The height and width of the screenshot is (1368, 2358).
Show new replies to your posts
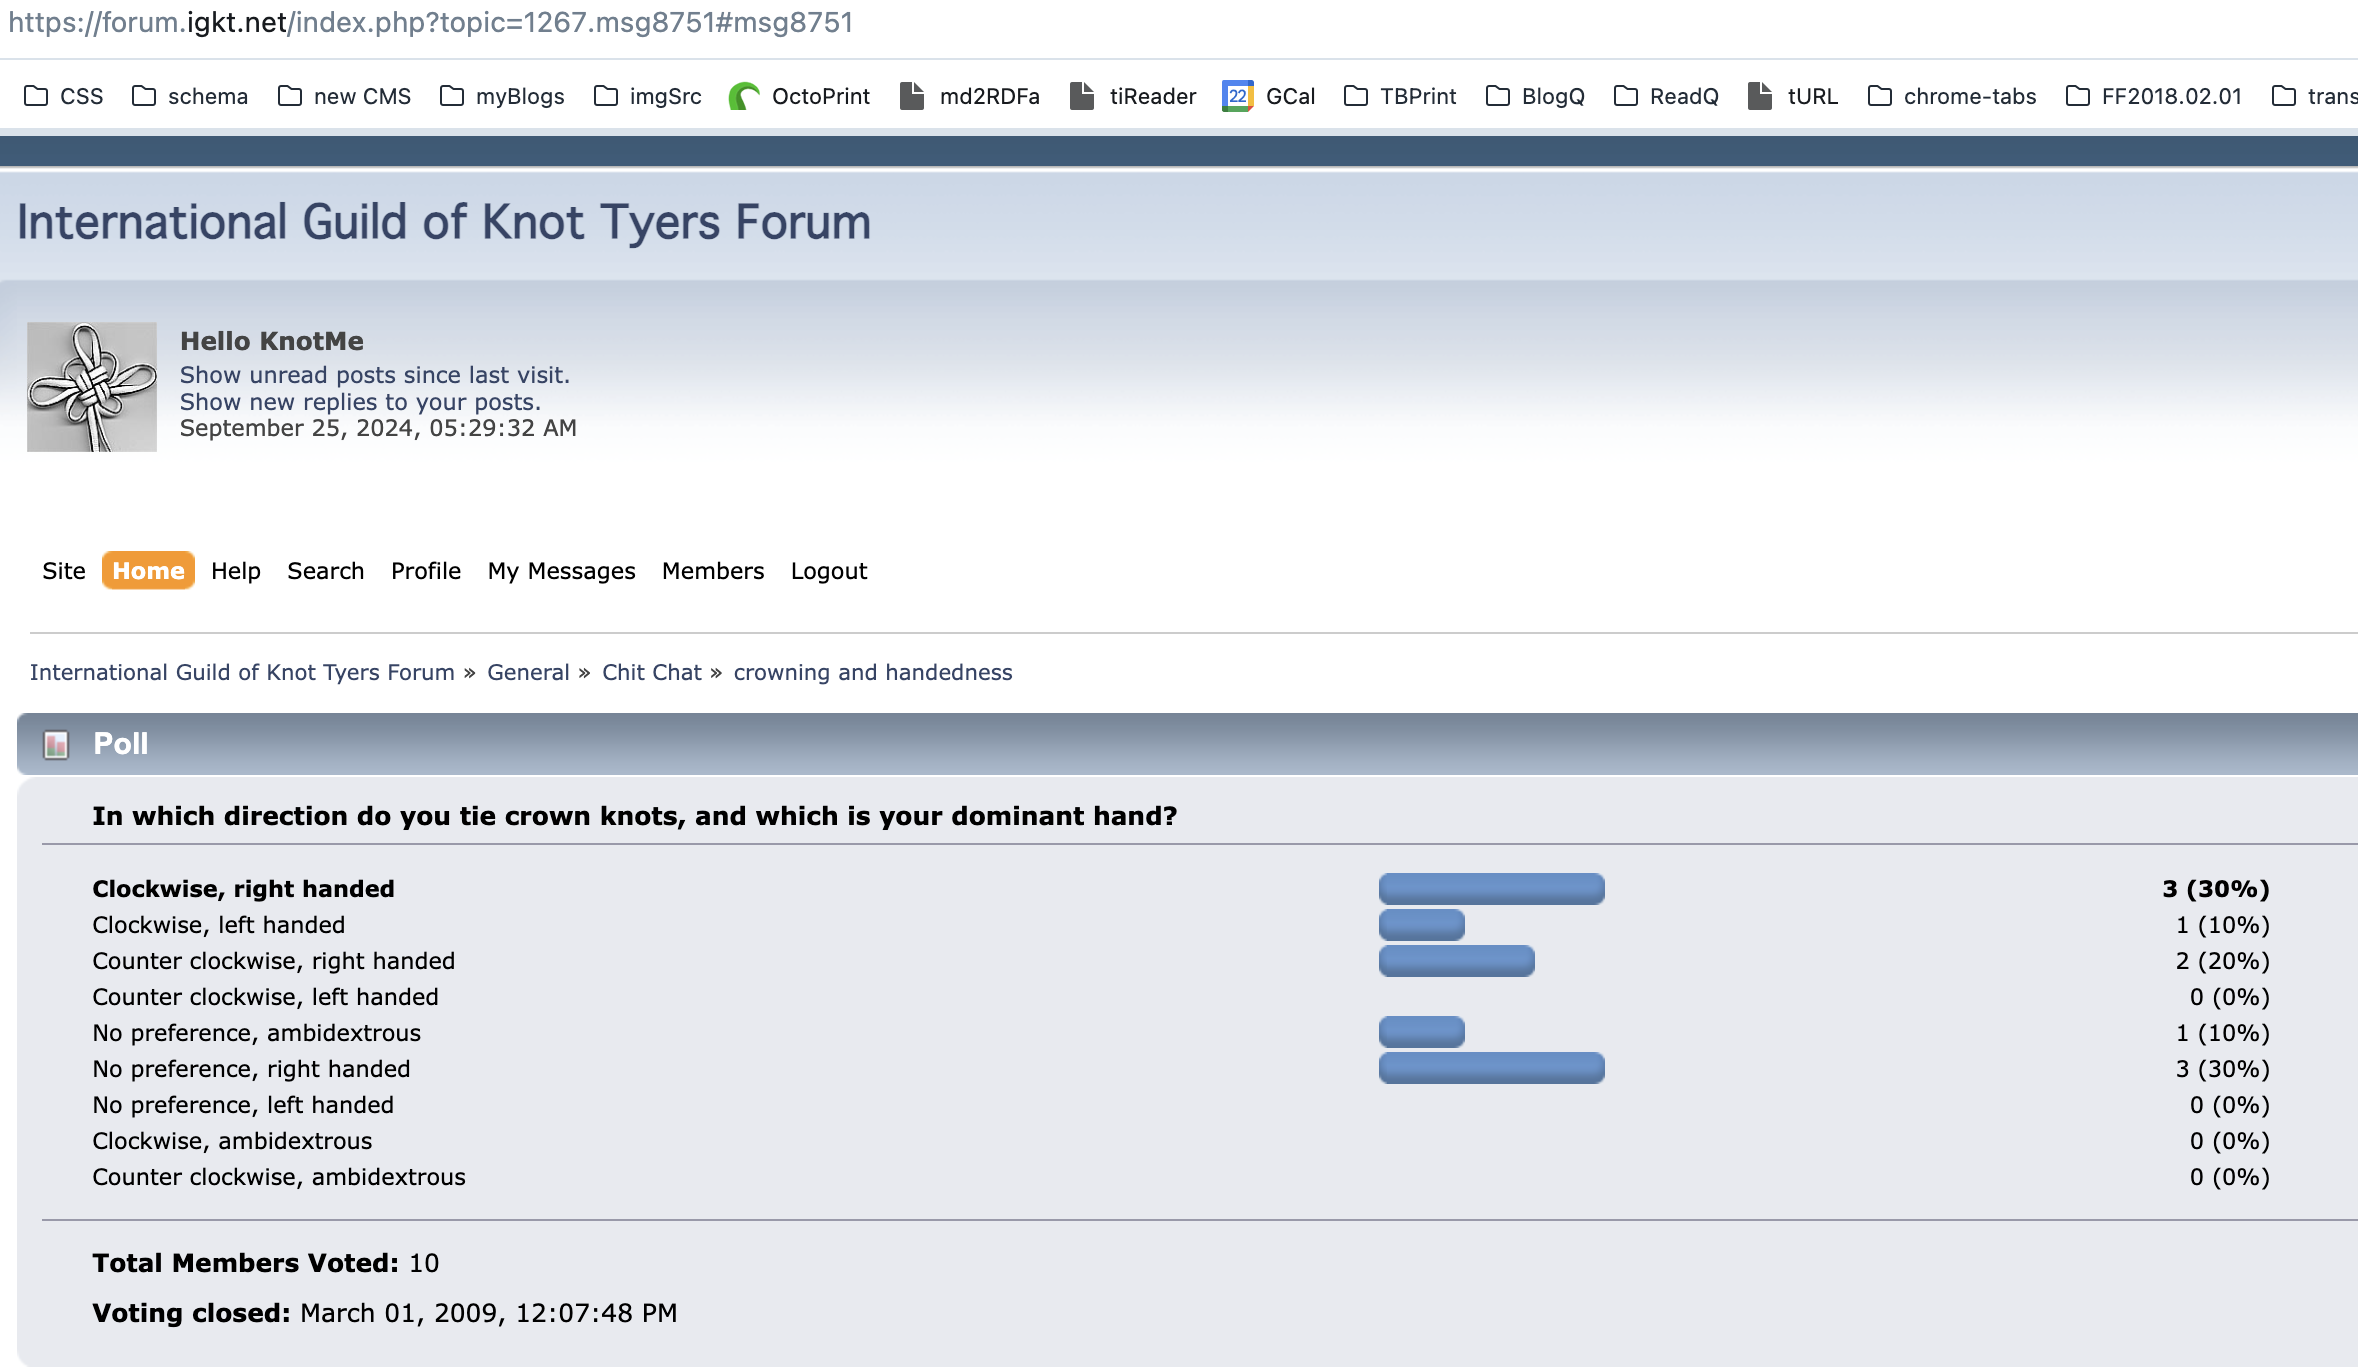[x=360, y=402]
